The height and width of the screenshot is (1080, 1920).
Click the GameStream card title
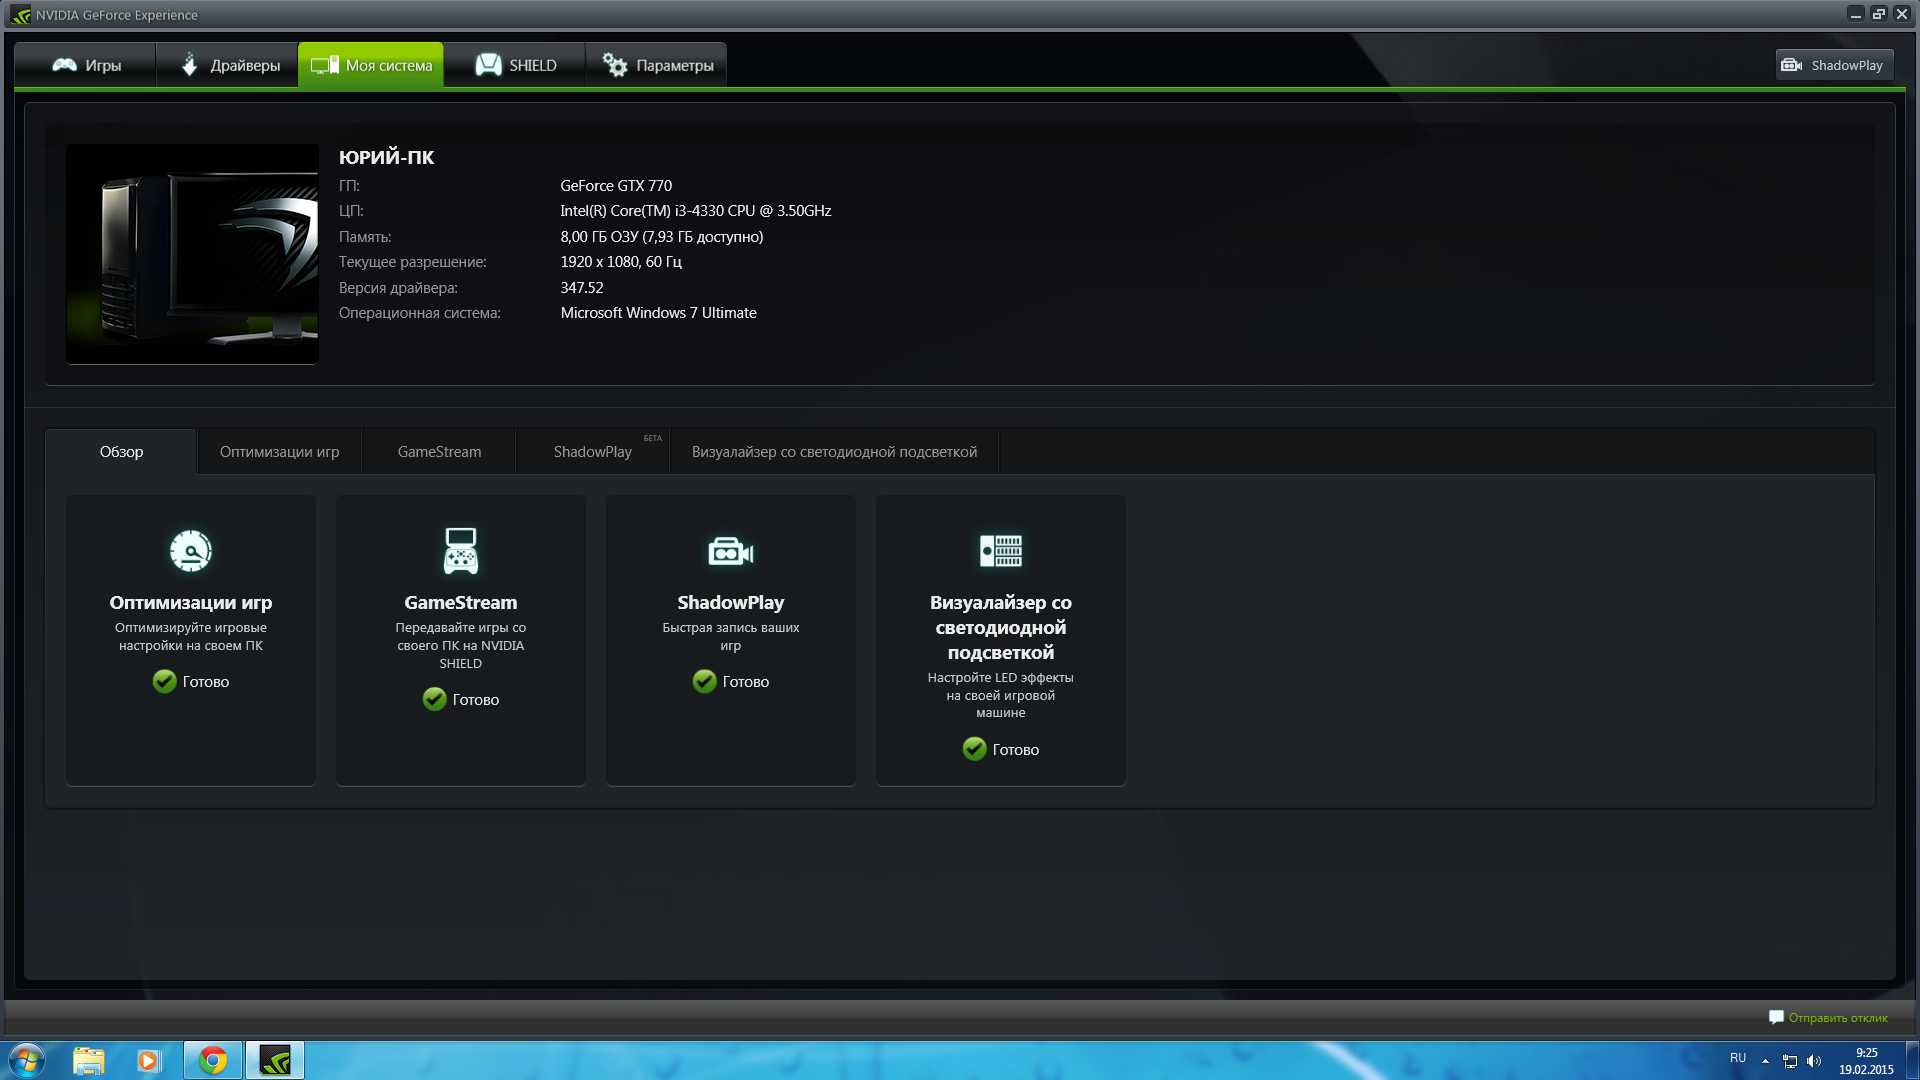coord(461,603)
